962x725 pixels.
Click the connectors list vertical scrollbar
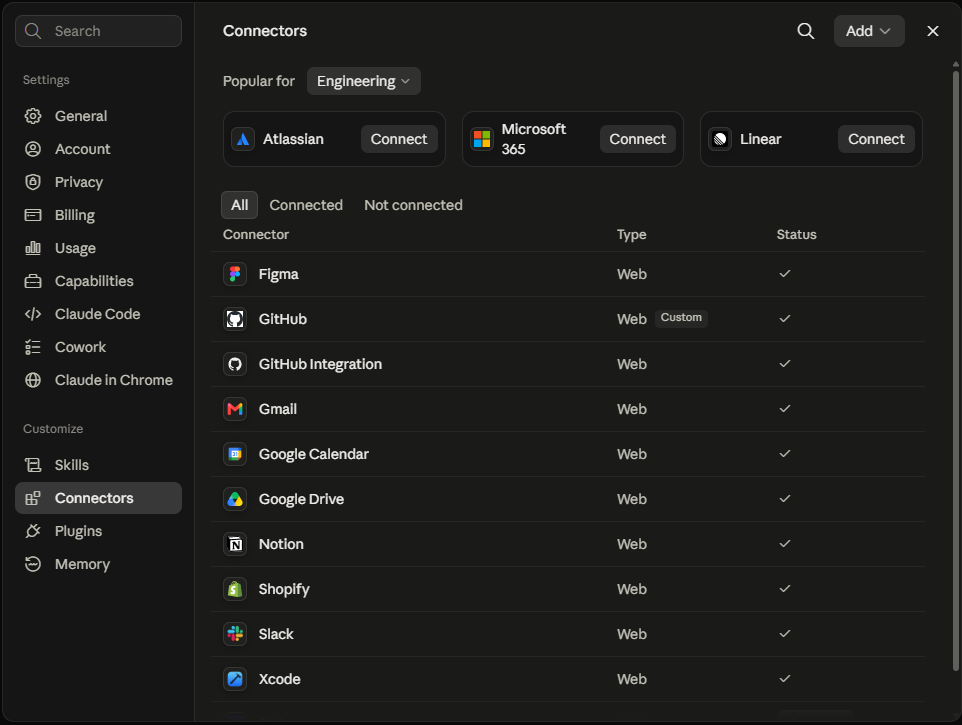(955, 371)
